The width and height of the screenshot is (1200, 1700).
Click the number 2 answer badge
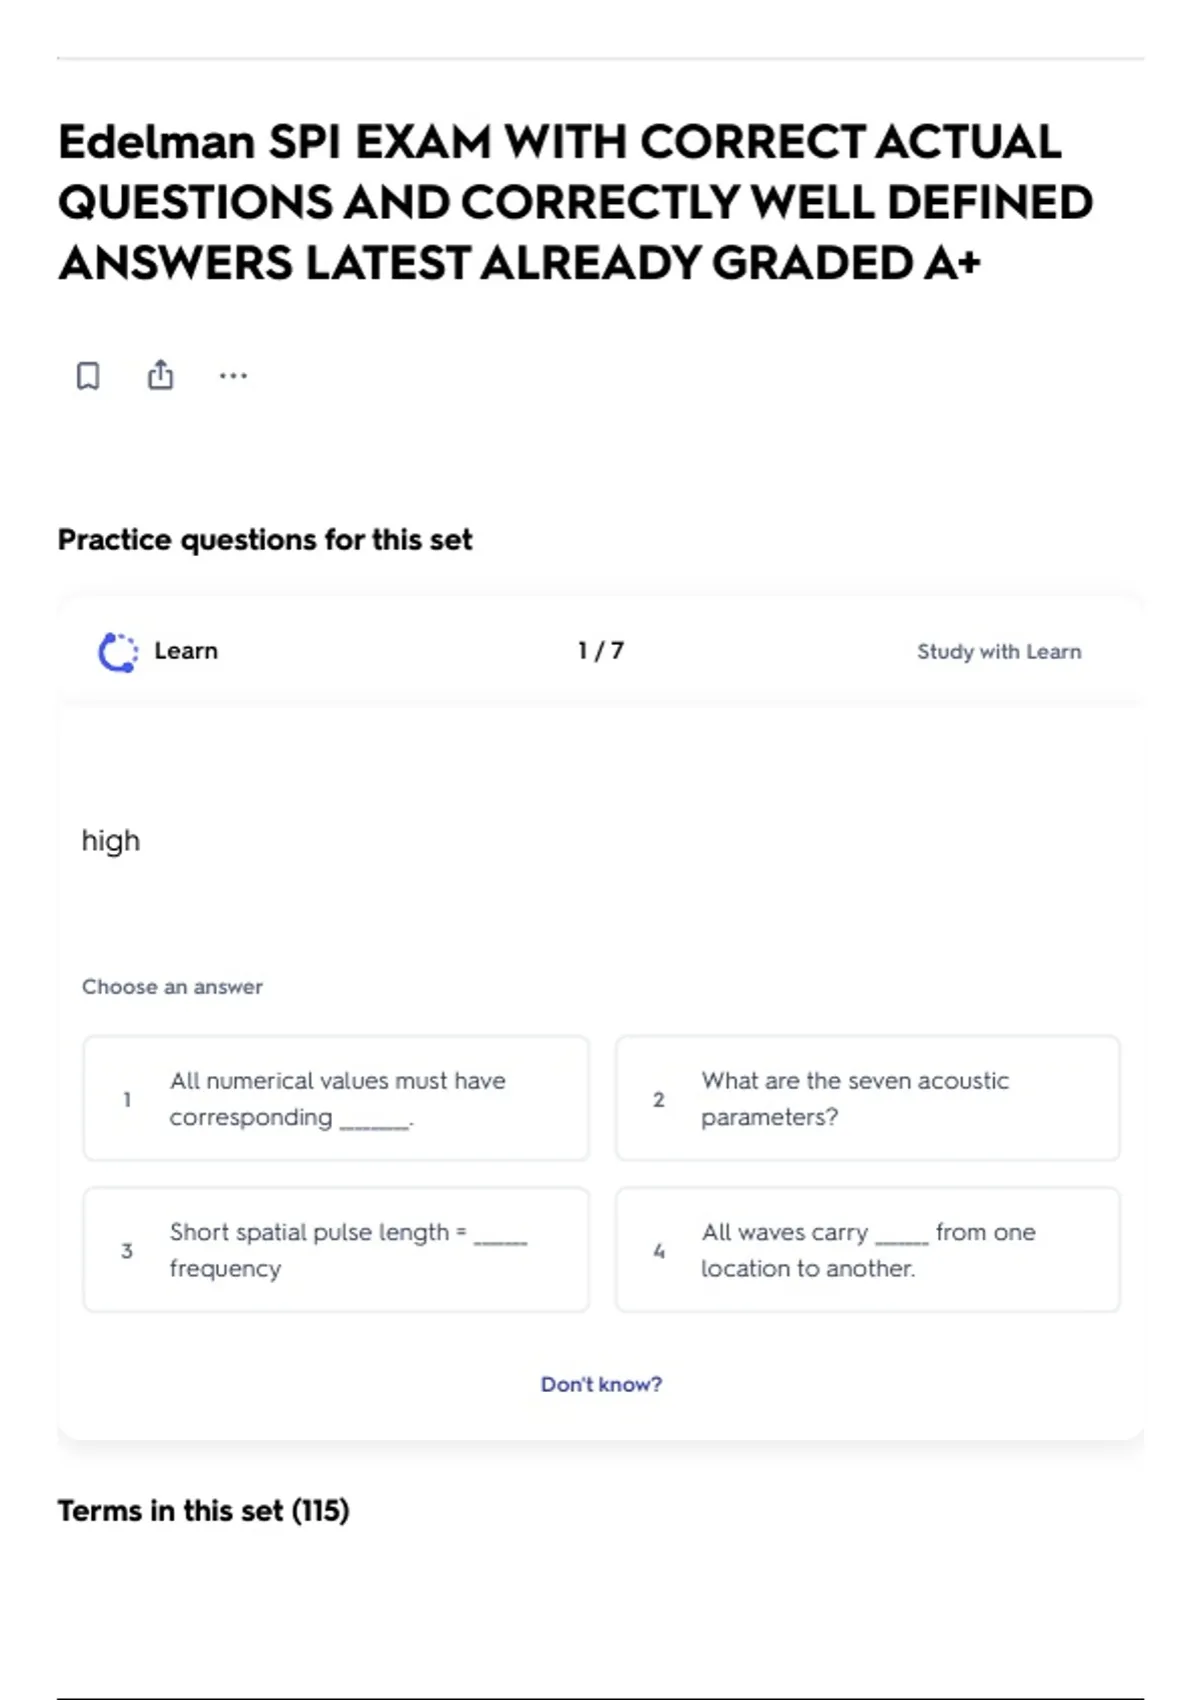pyautogui.click(x=659, y=1099)
